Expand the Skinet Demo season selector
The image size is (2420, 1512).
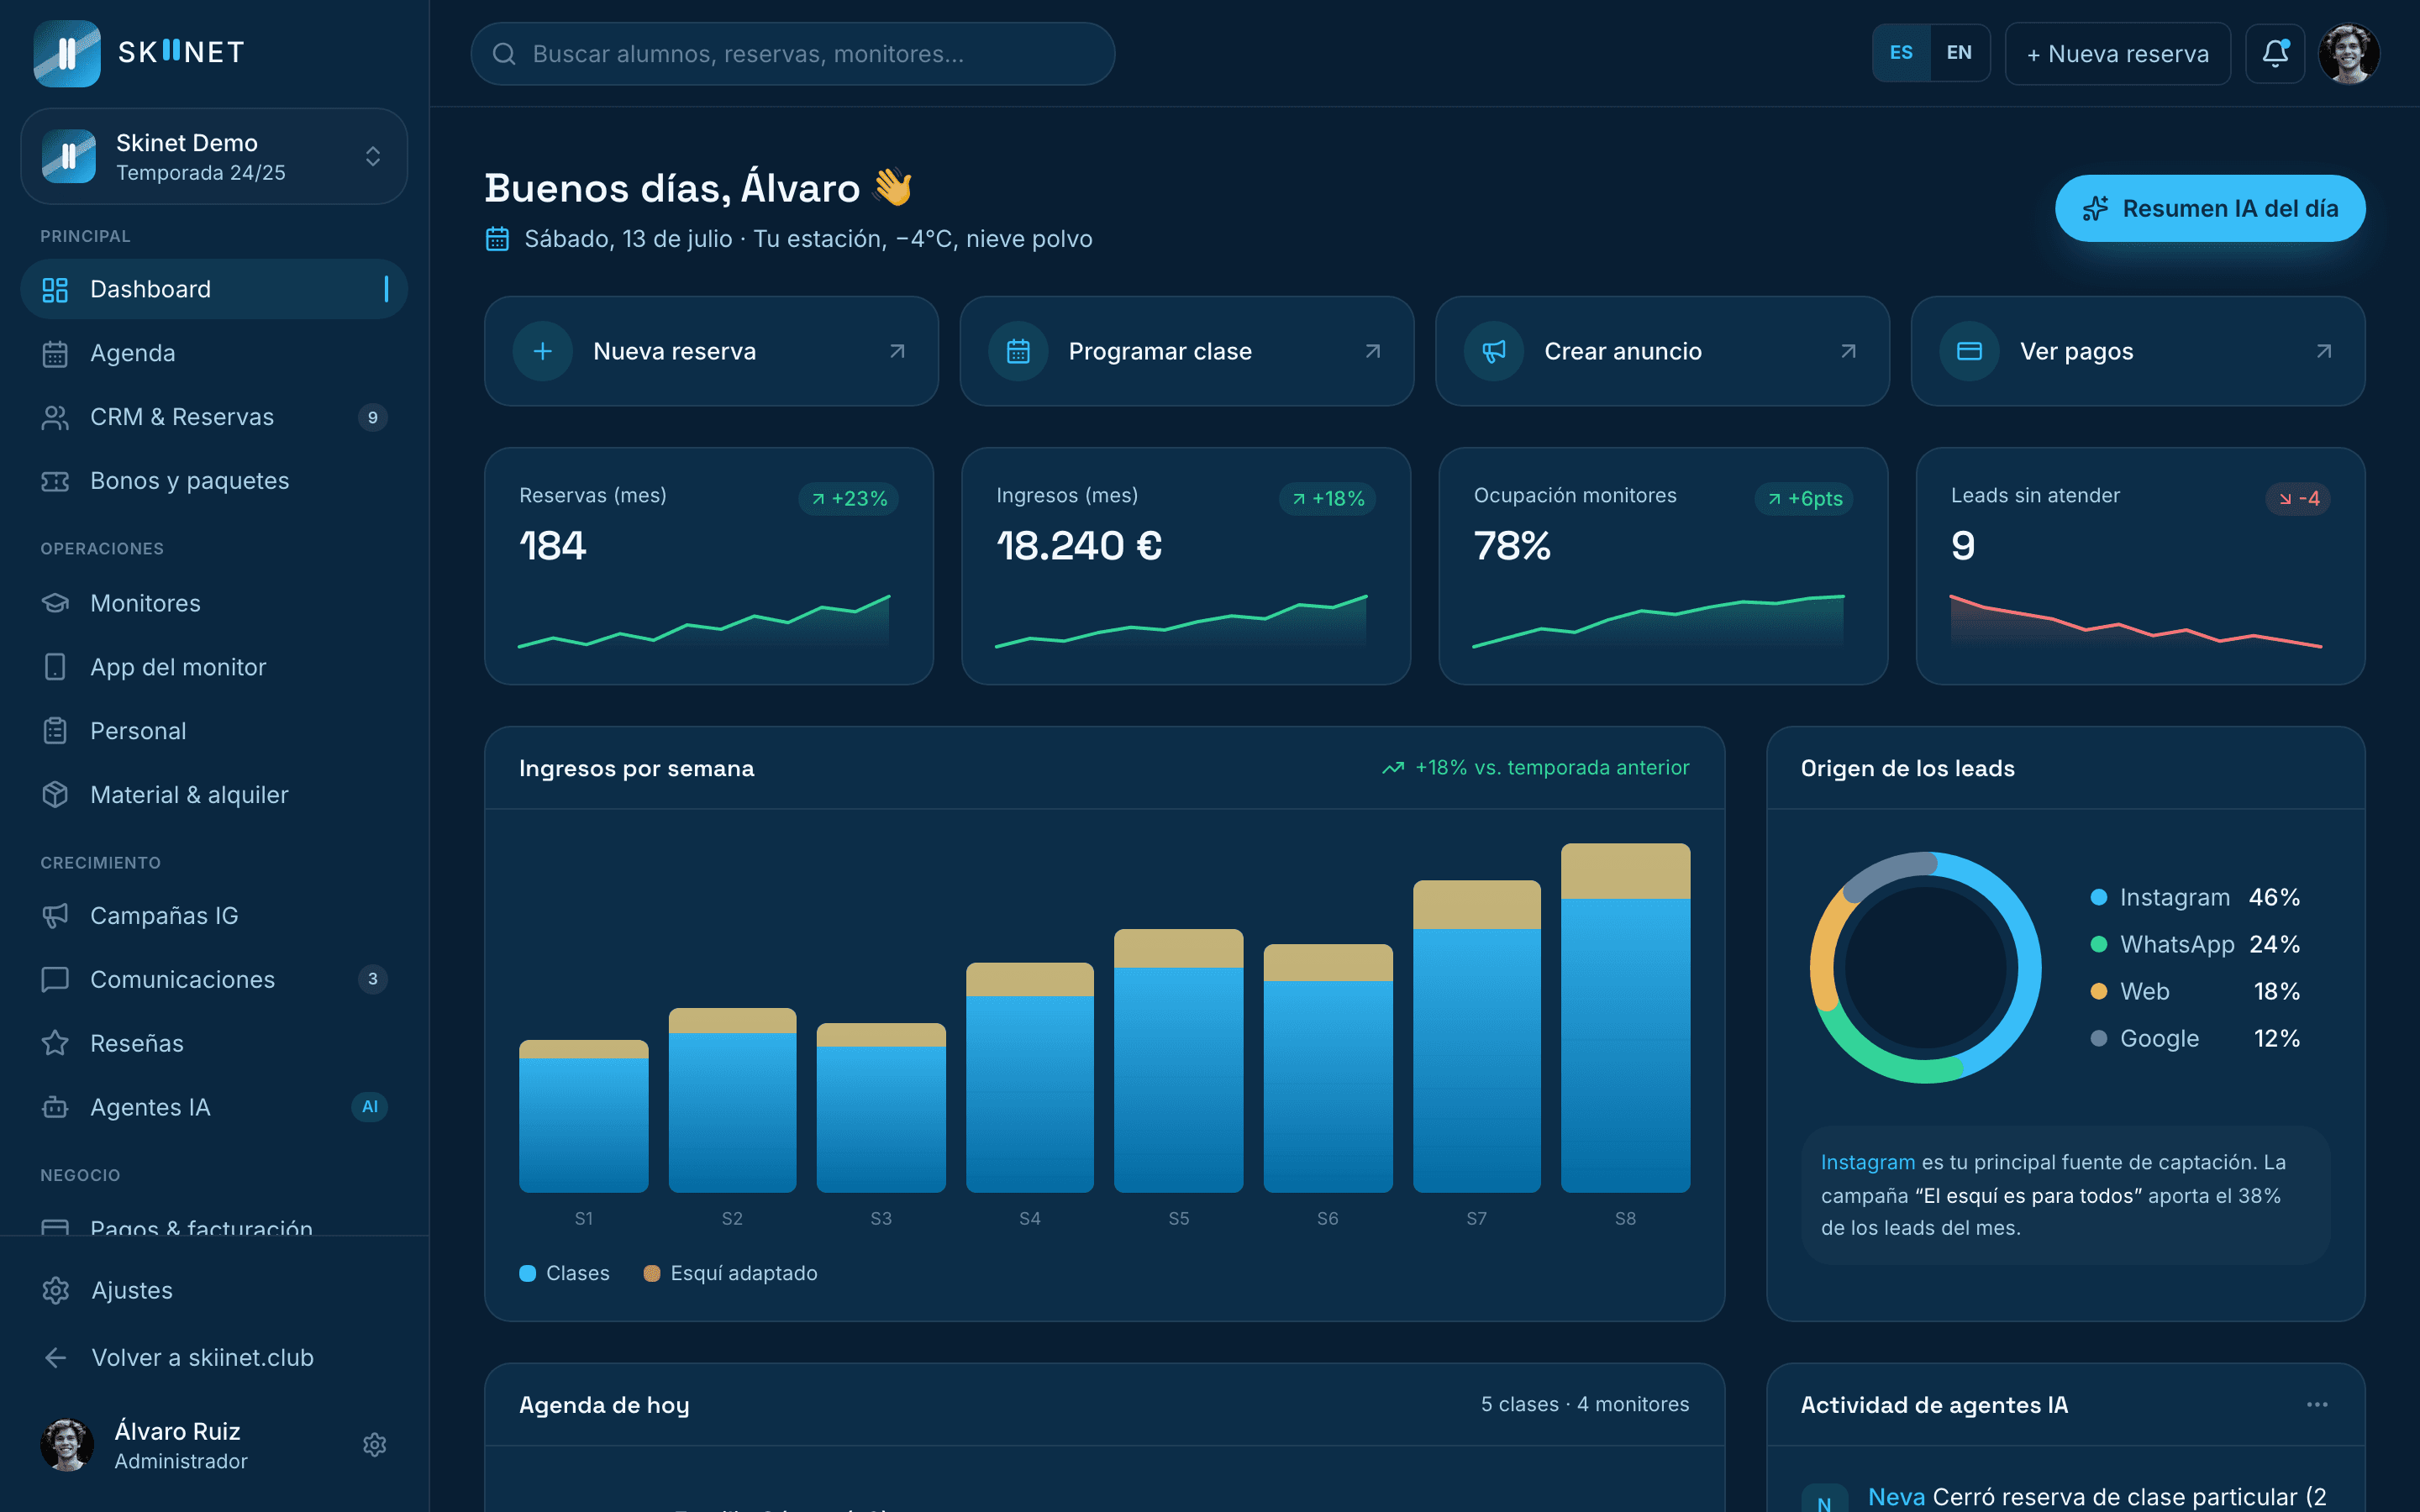coord(214,157)
